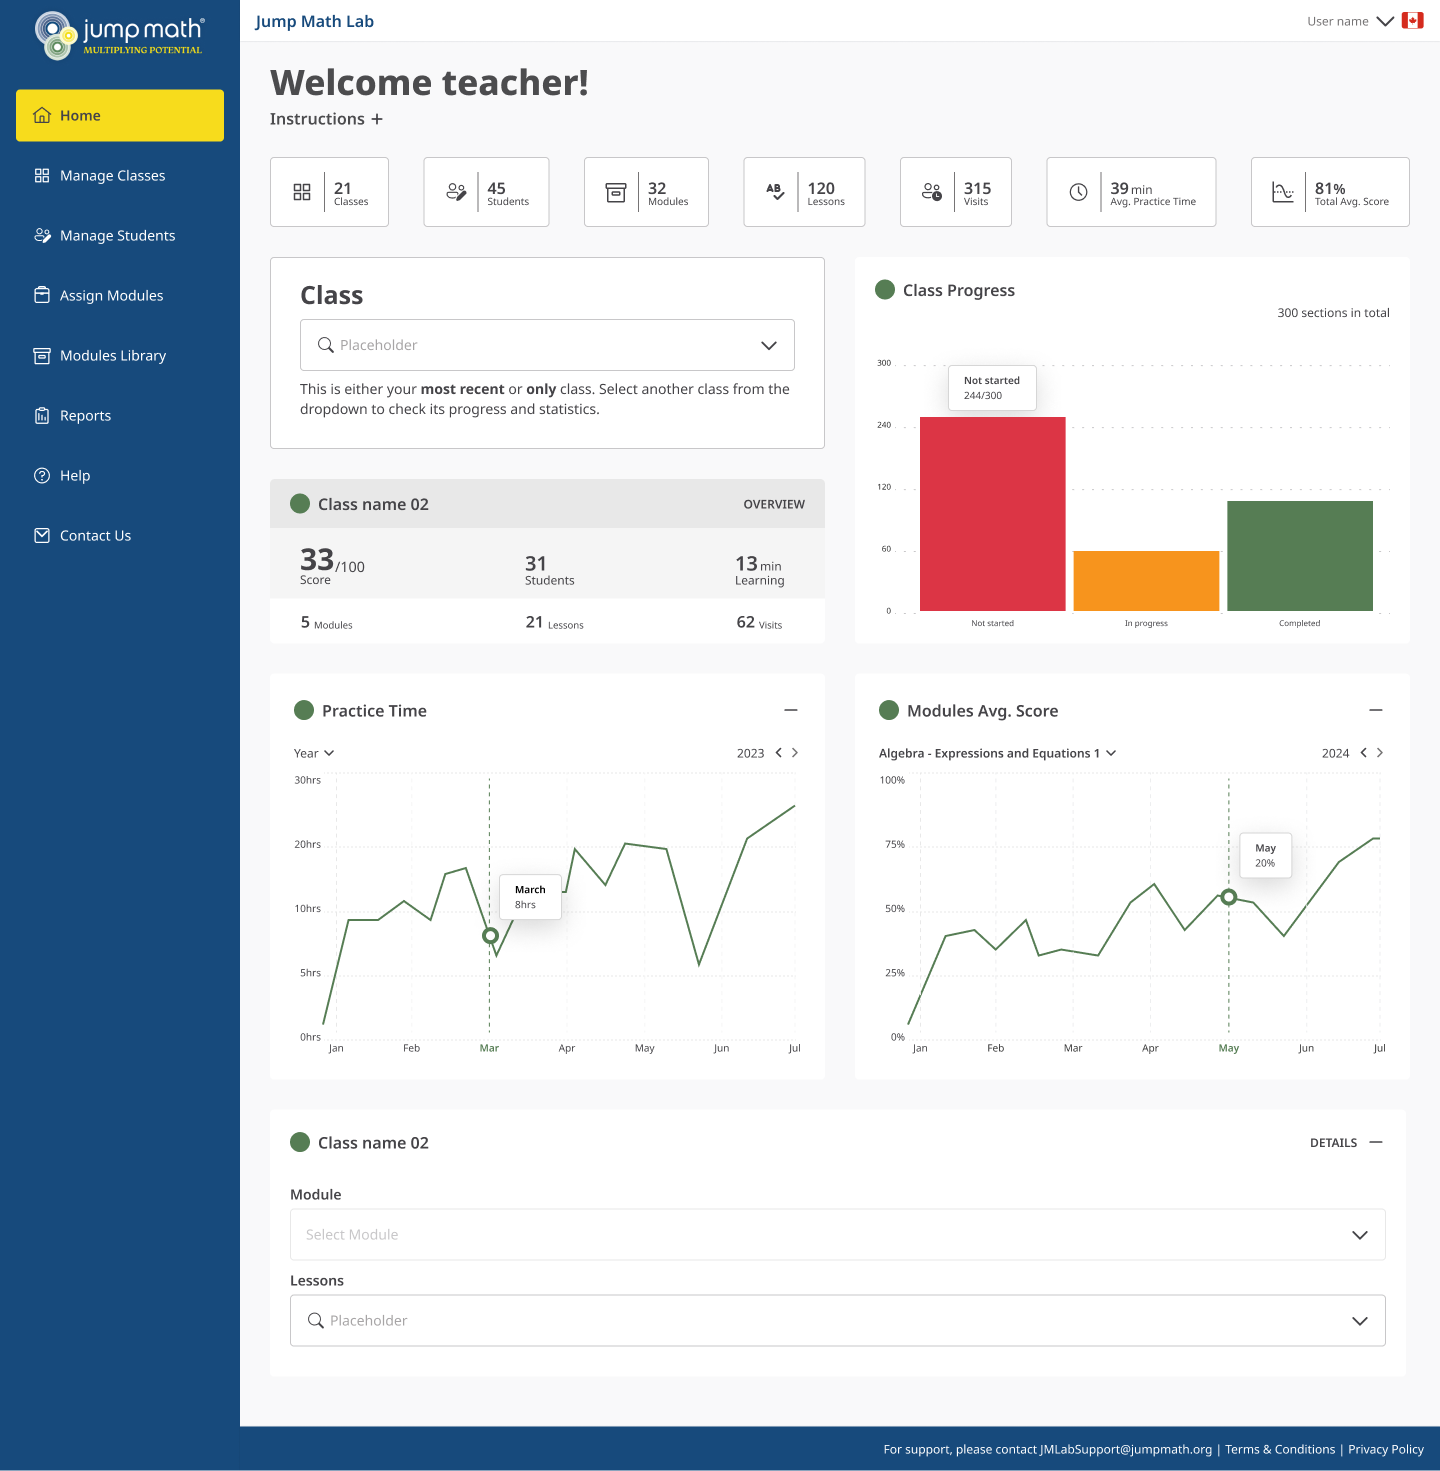This screenshot has width=1440, height=1471.
Task: Click the Jump Math logo
Action: (x=119, y=36)
